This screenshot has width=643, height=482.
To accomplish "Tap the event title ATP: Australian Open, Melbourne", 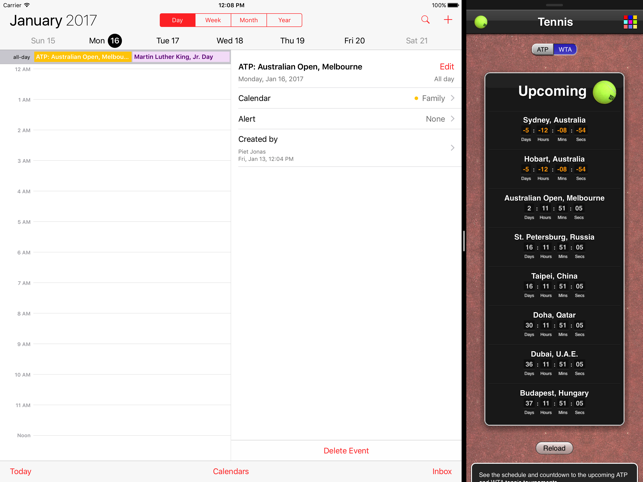I will point(300,67).
